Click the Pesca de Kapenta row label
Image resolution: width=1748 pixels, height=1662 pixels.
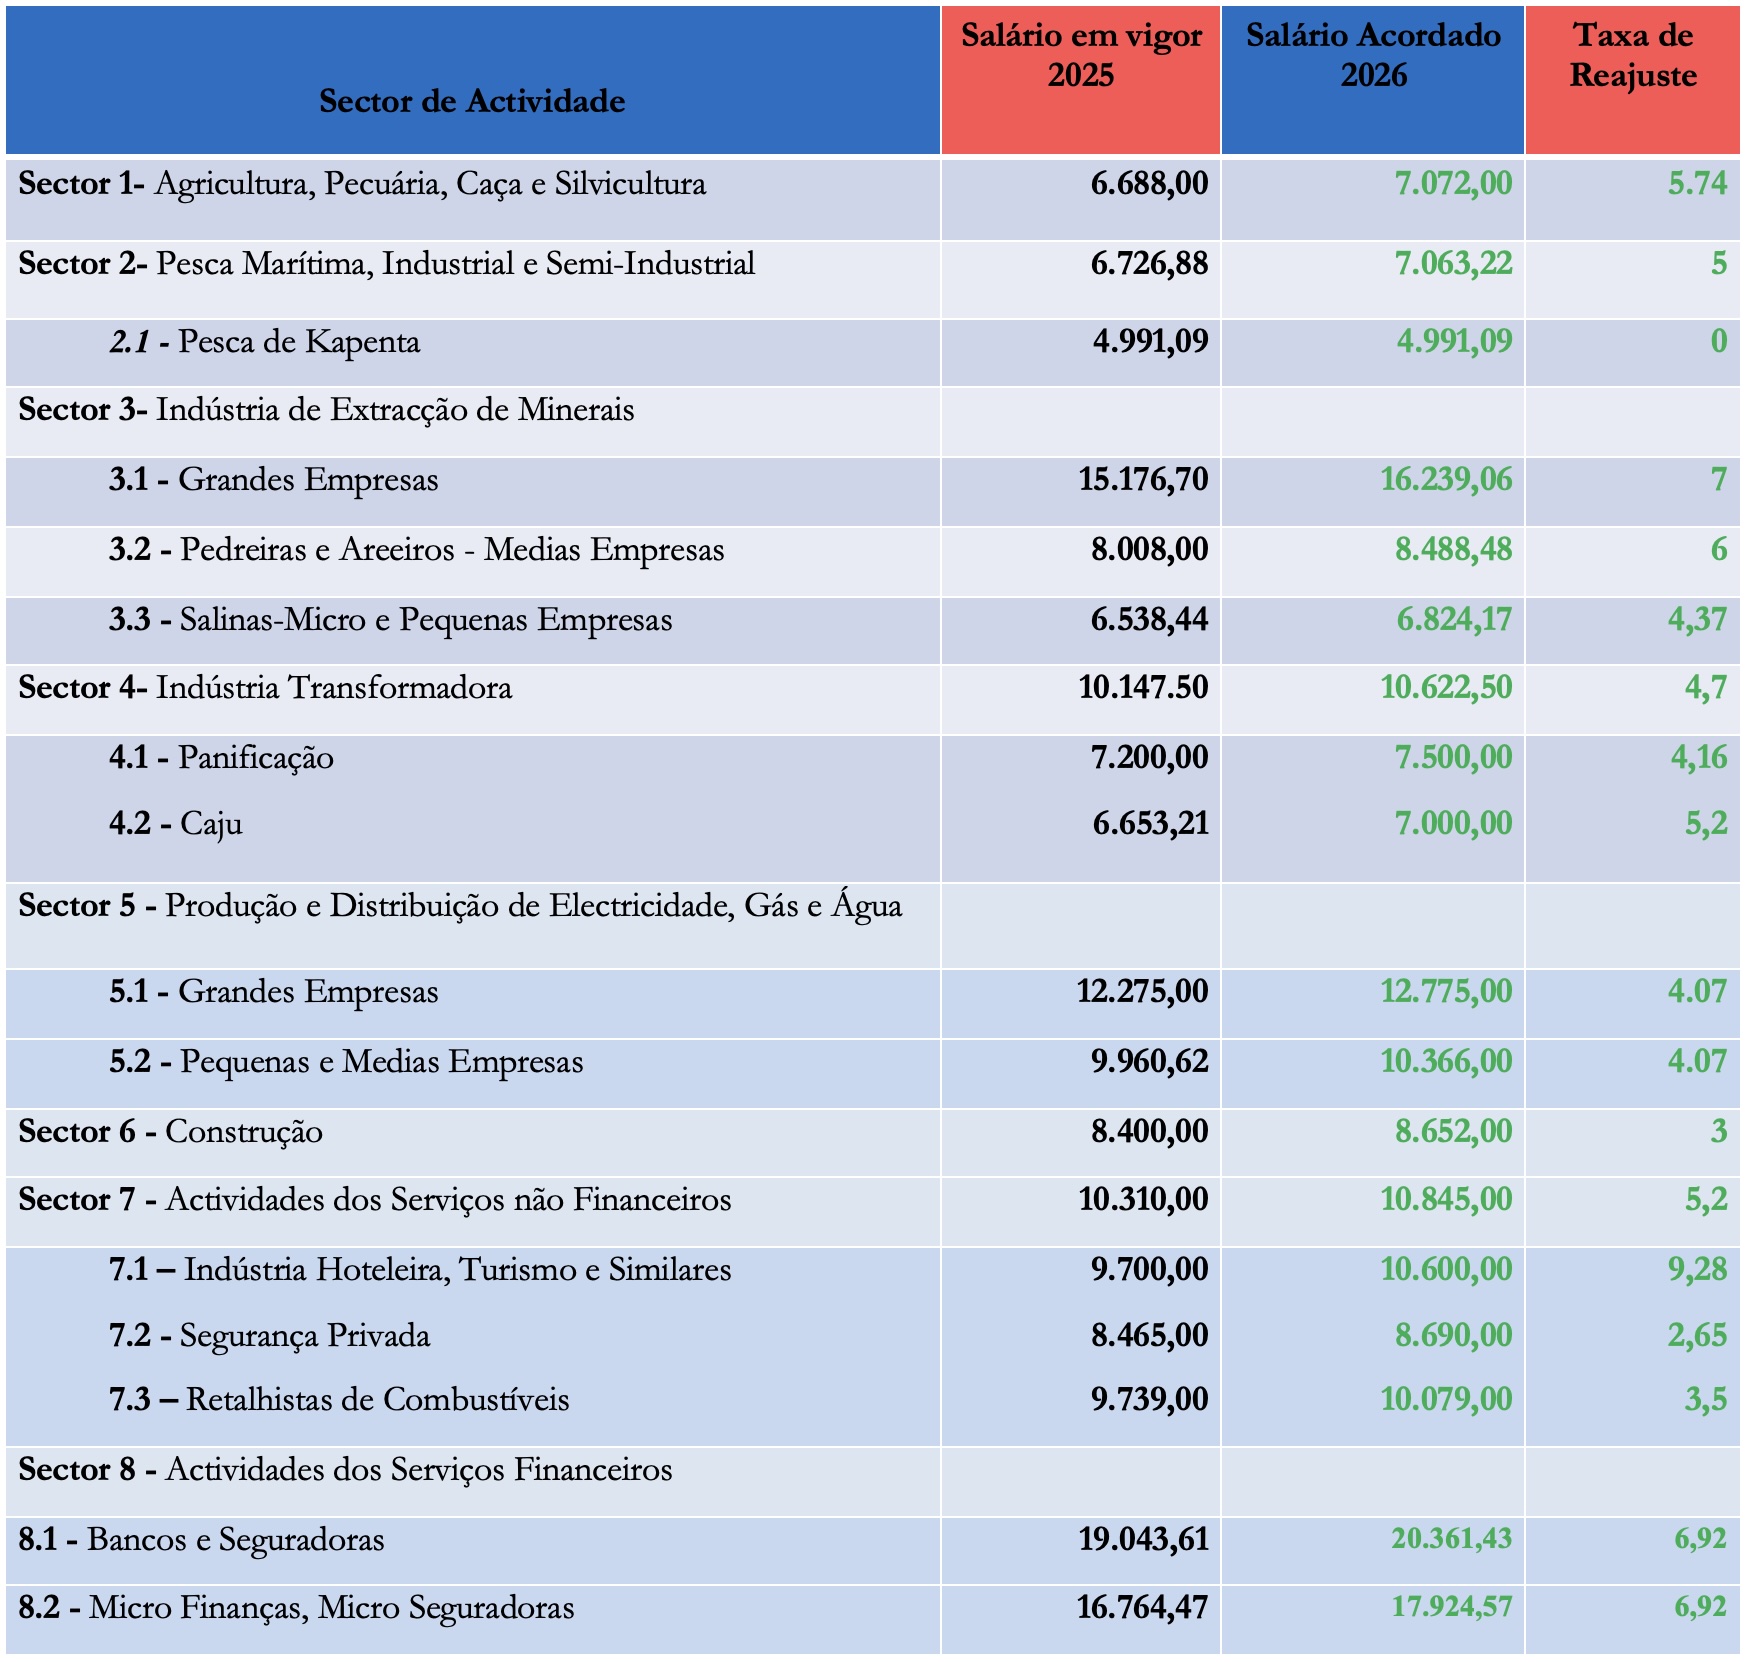pyautogui.click(x=265, y=342)
